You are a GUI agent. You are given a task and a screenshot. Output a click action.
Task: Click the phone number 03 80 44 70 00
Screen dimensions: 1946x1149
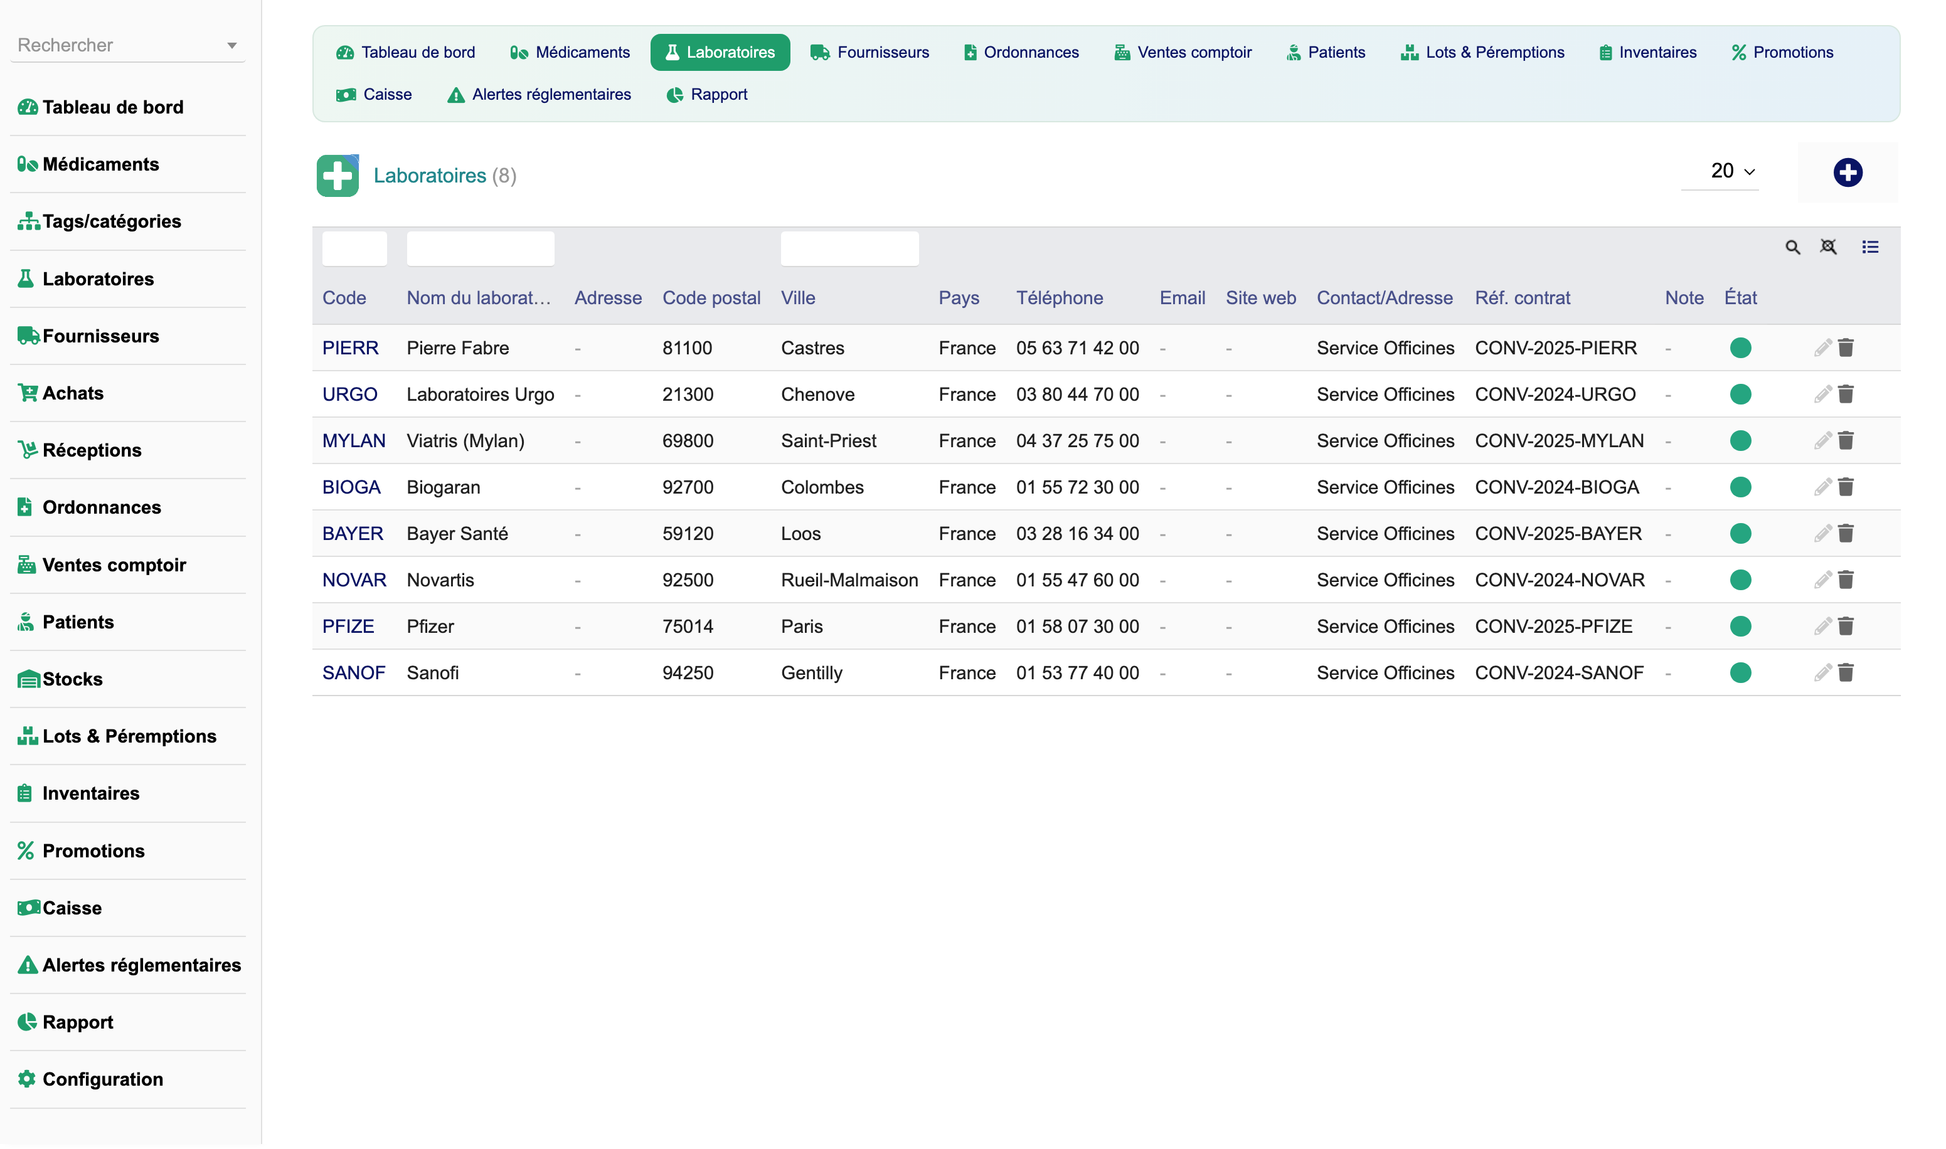[x=1077, y=394]
